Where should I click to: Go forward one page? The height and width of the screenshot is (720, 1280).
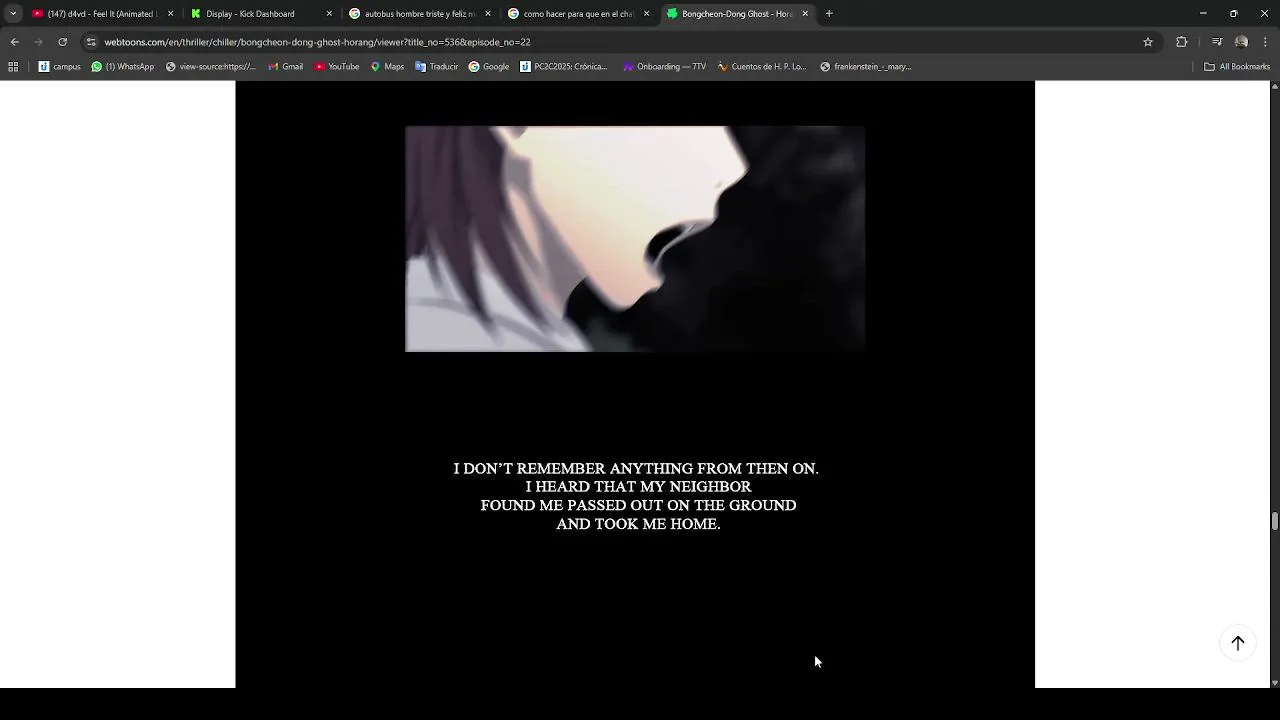[x=38, y=42]
